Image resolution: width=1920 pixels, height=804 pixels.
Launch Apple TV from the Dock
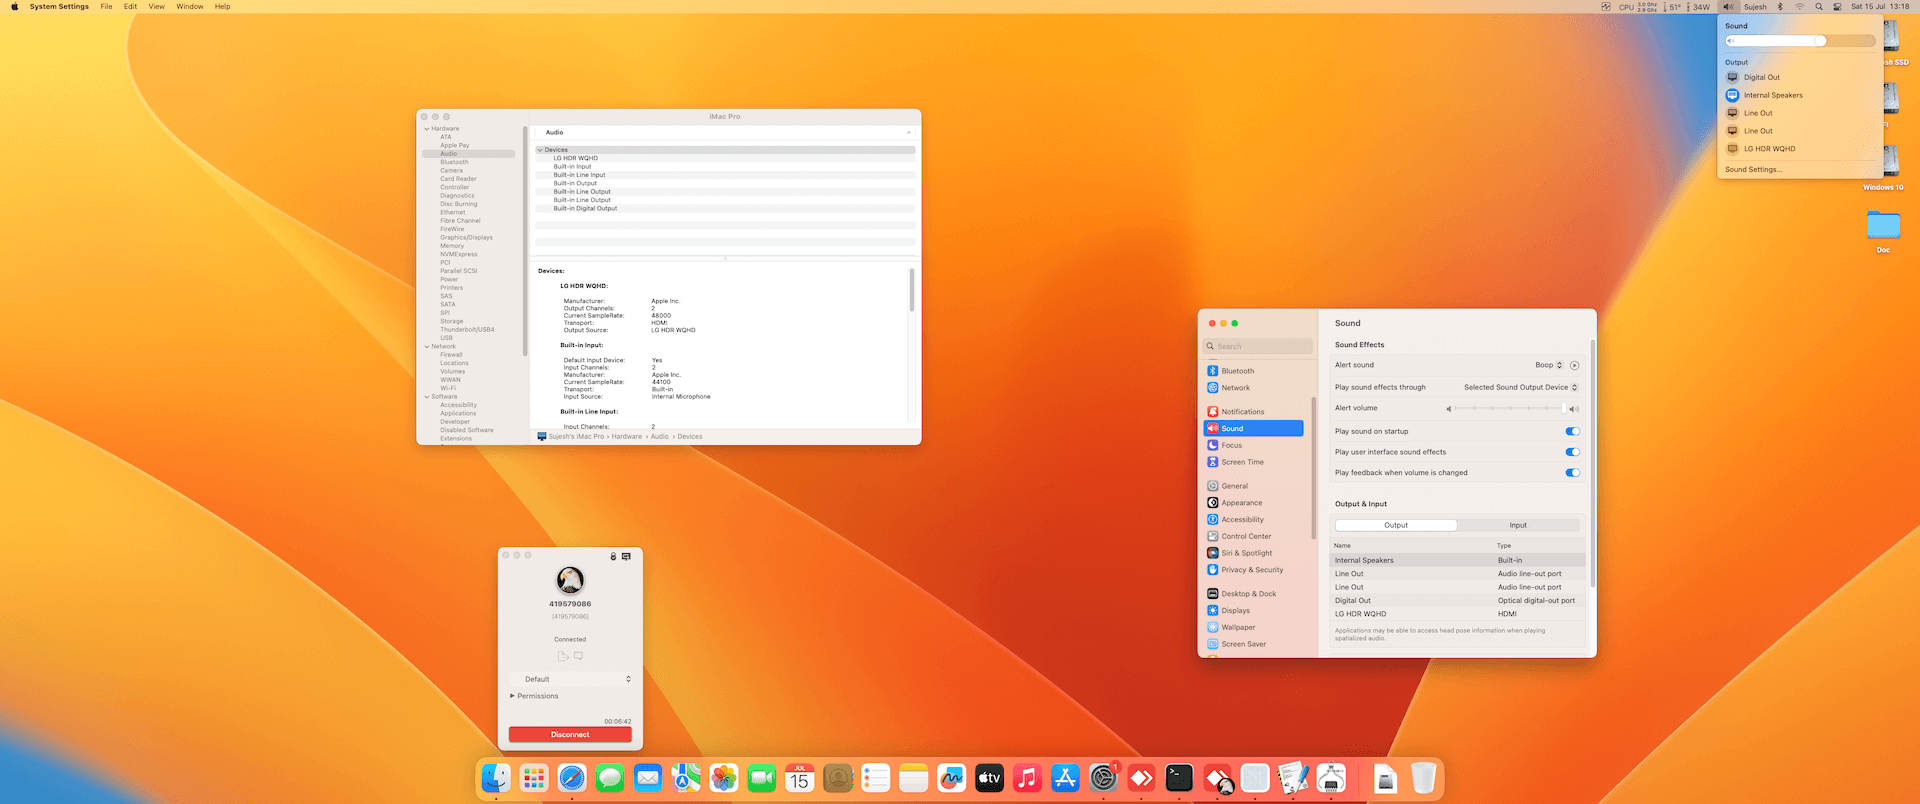990,778
